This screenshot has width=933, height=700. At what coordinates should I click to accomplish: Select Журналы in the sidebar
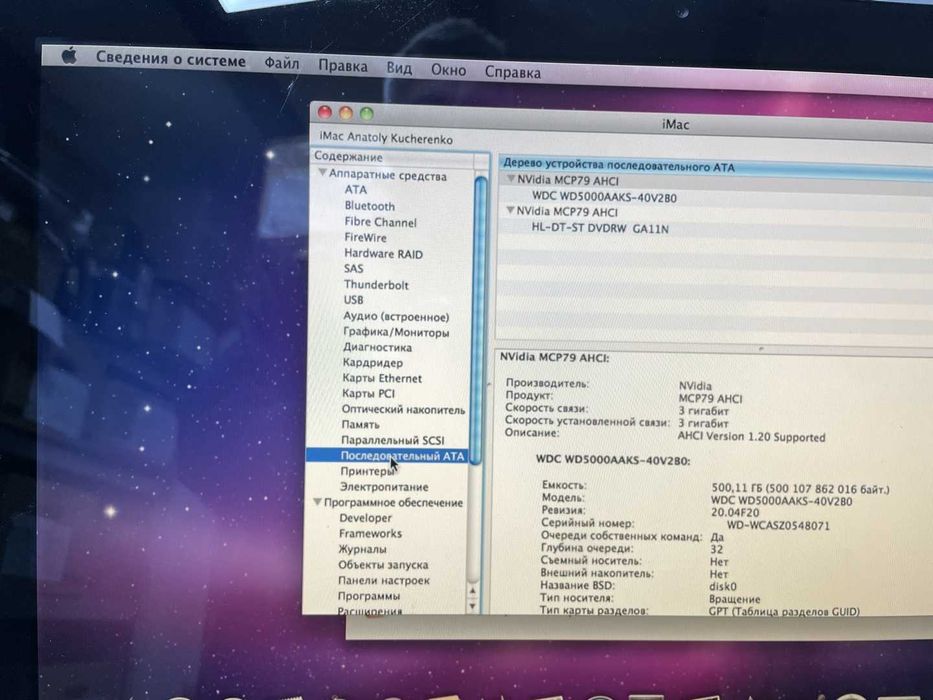(362, 549)
